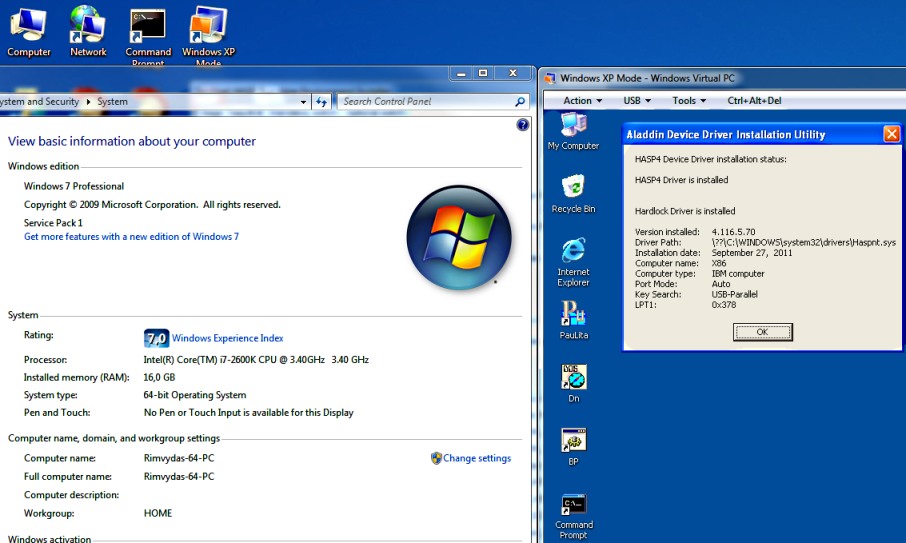Viewport: 906px width, 543px height.
Task: Launch the Windows XP Mode shortcut
Action: 208,35
